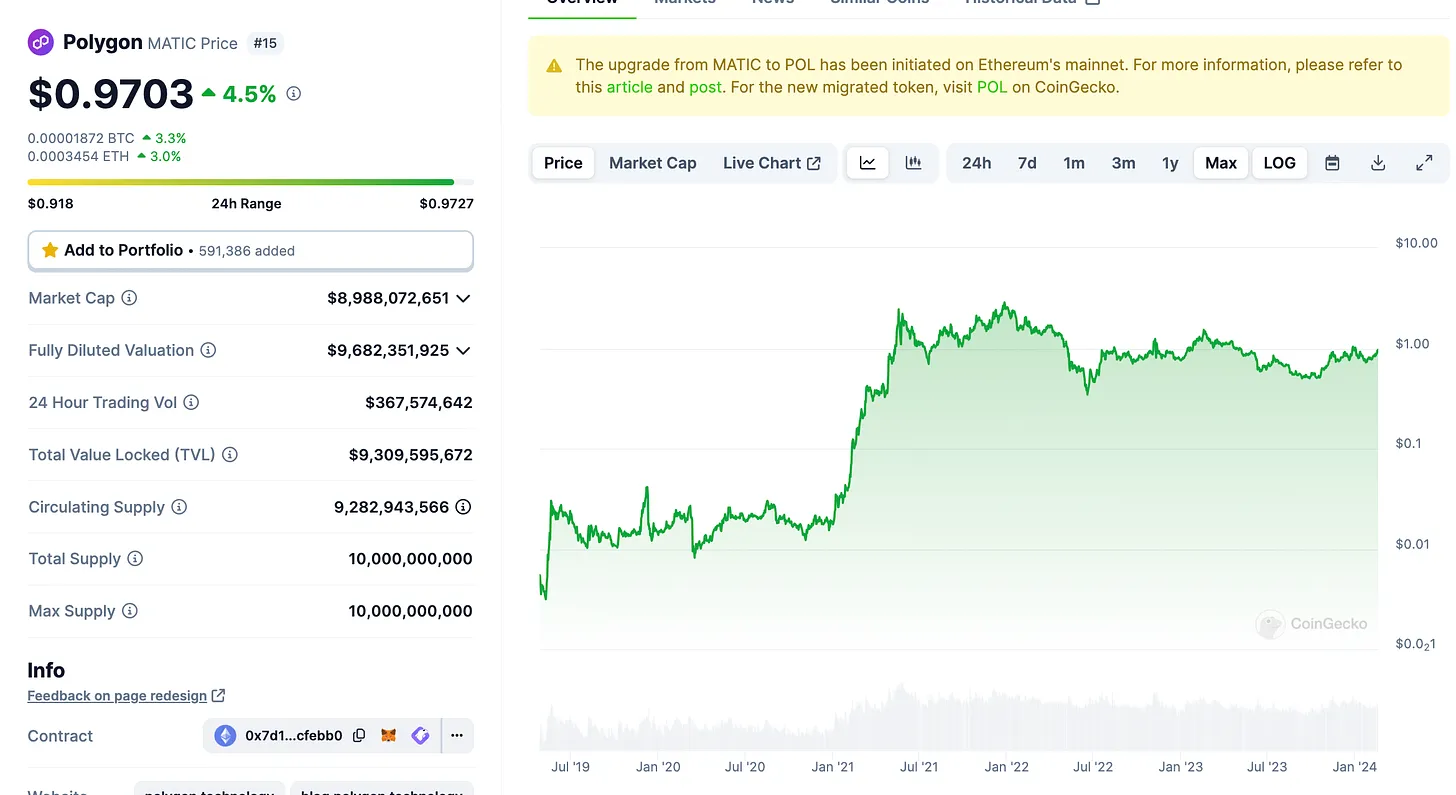Open more contract options ellipsis

[x=457, y=736]
